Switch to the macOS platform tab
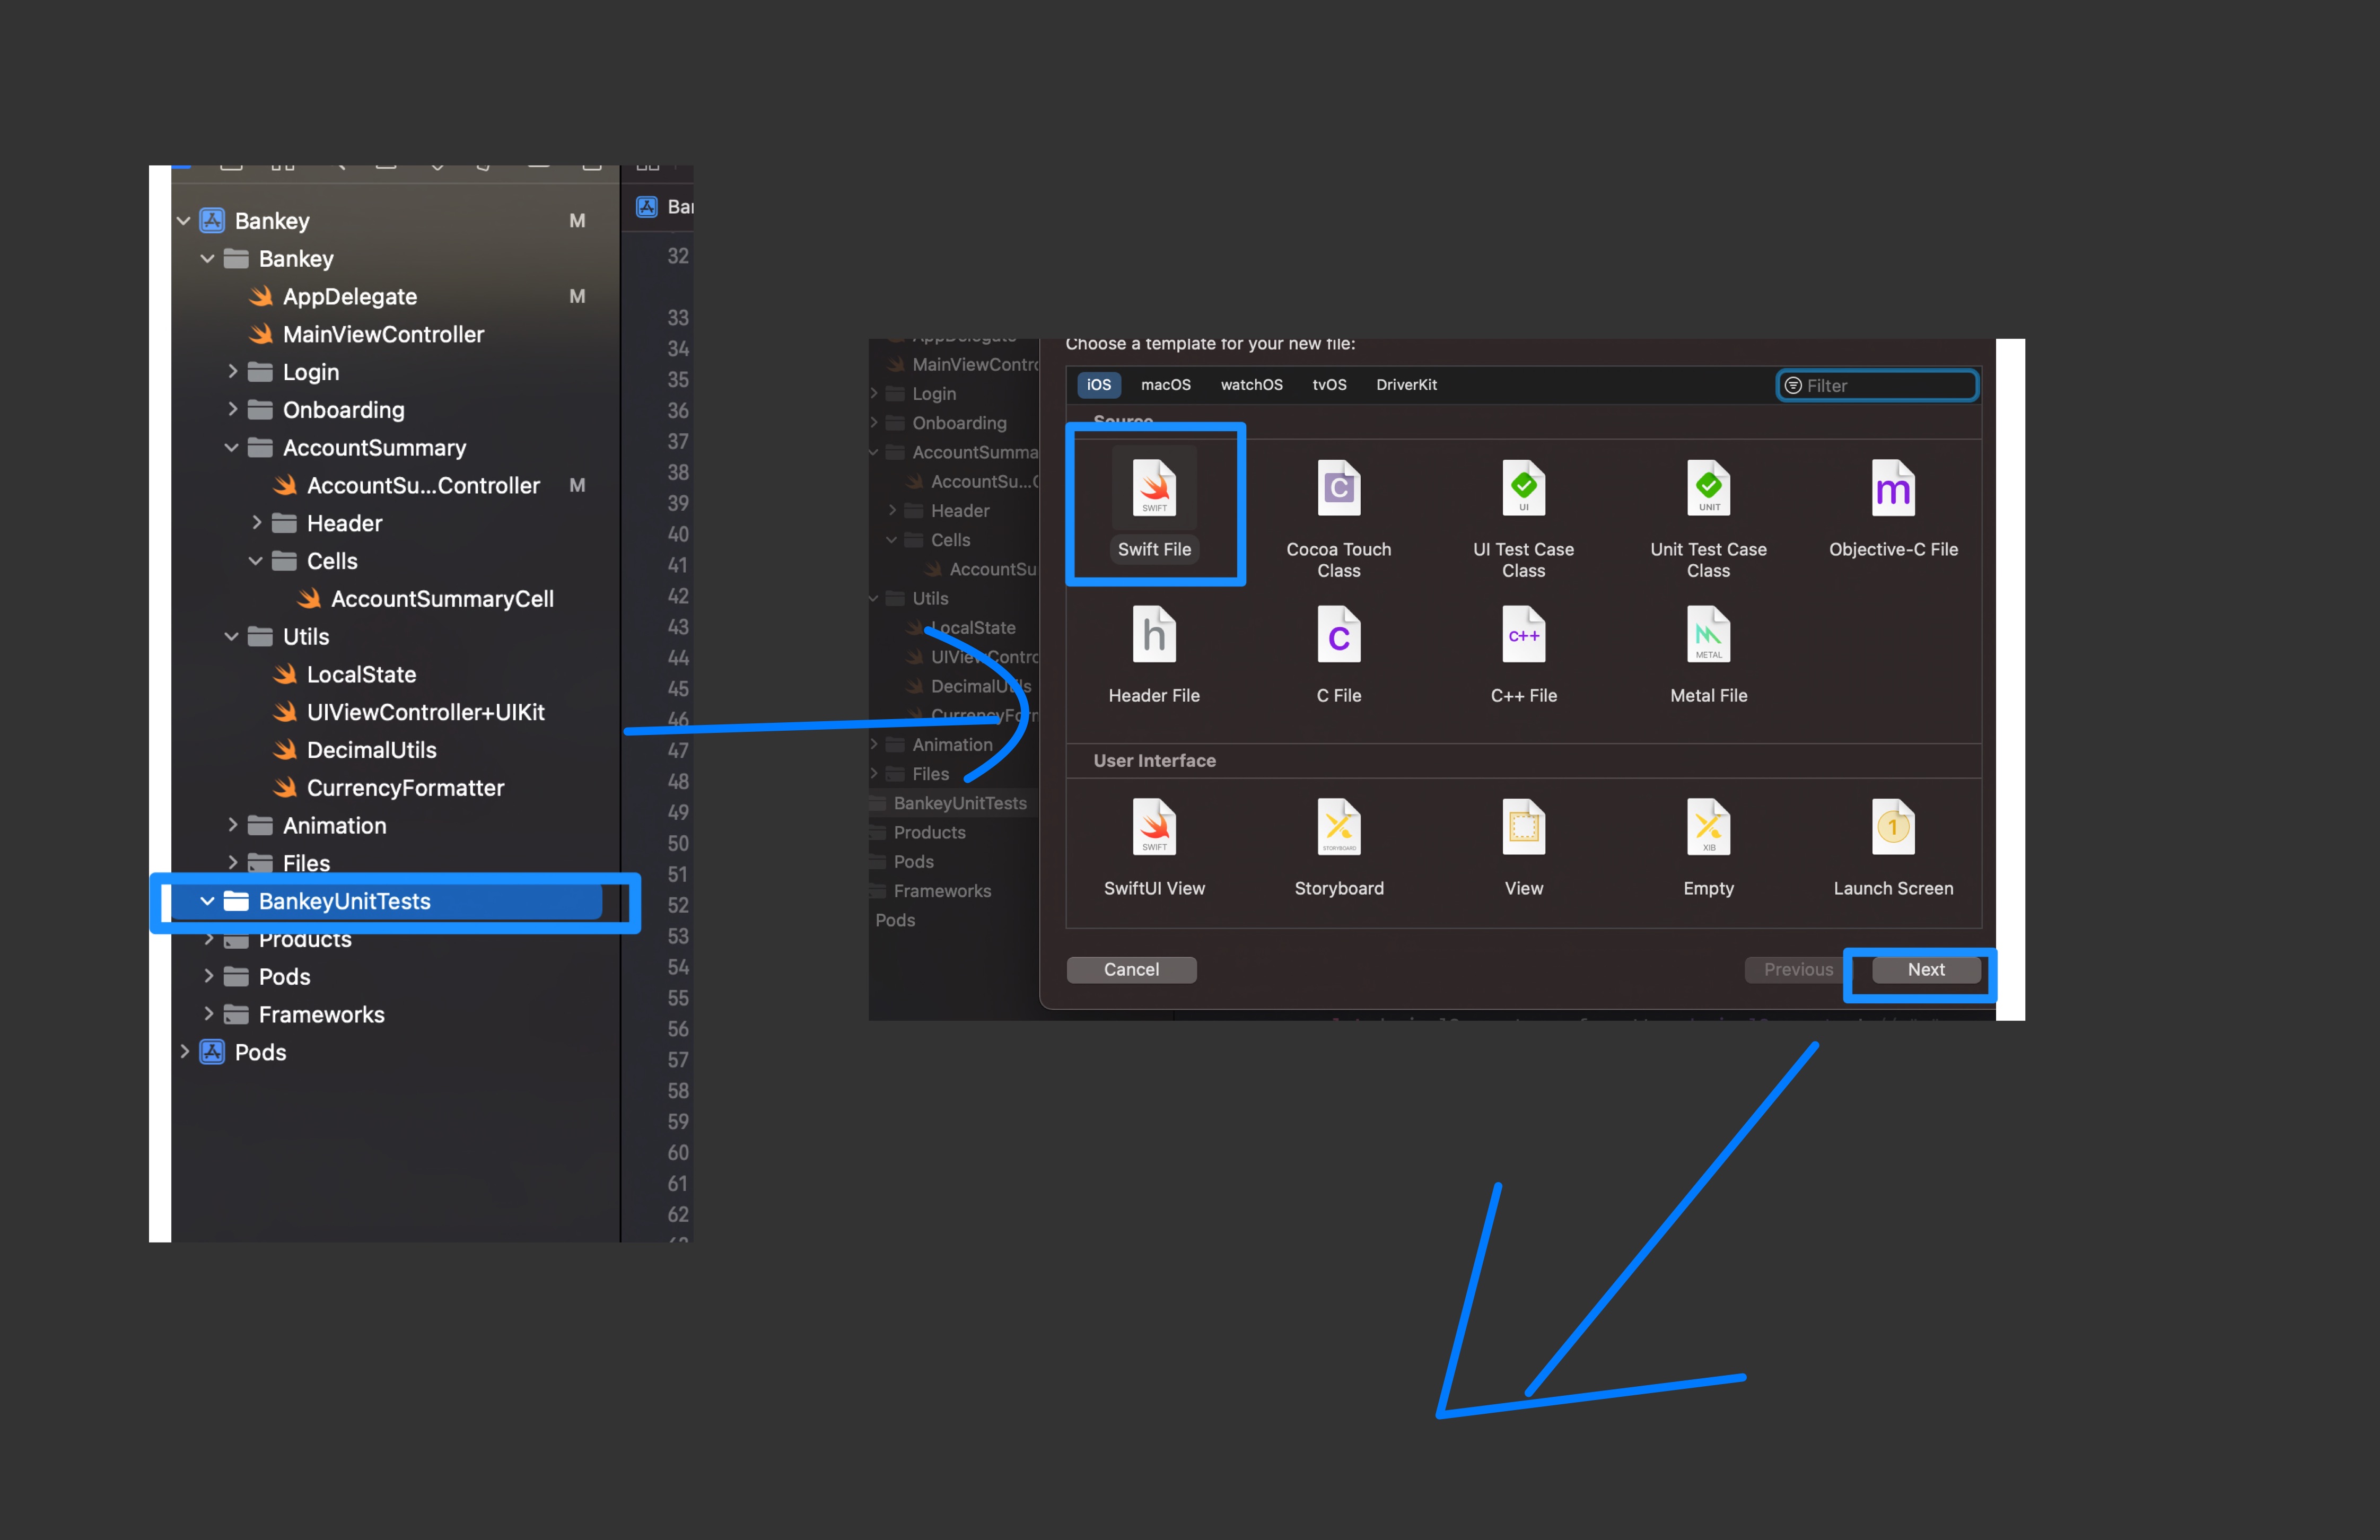This screenshot has height=1540, width=2380. point(1166,385)
